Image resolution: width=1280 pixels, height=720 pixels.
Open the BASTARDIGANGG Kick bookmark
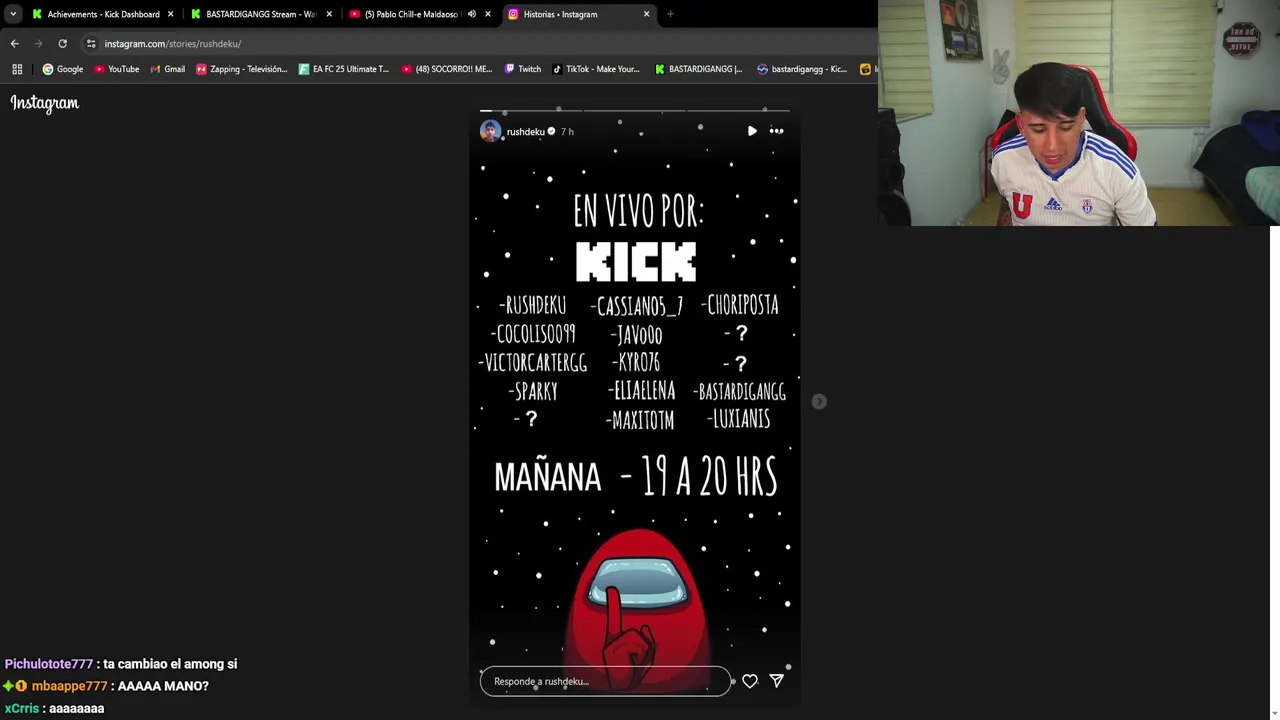[698, 69]
